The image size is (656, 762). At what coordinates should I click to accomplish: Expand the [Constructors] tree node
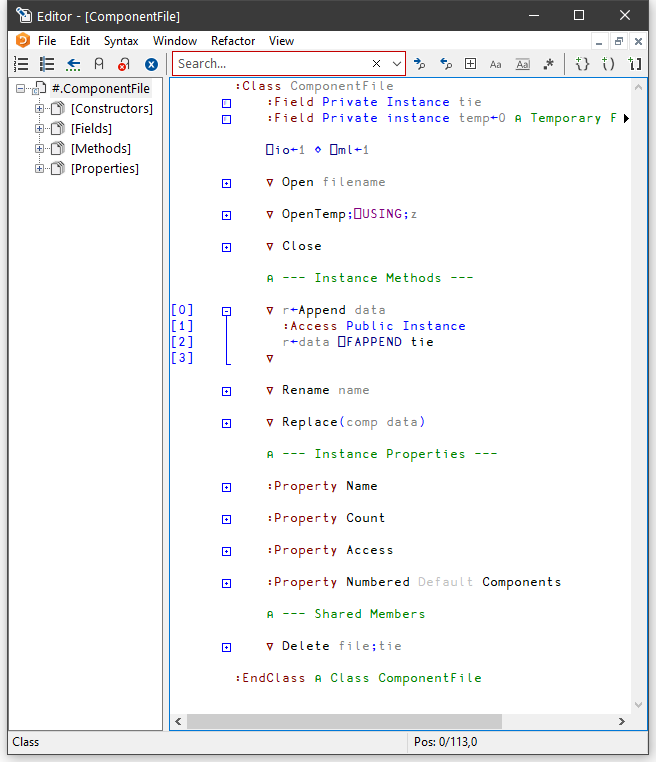(x=40, y=109)
